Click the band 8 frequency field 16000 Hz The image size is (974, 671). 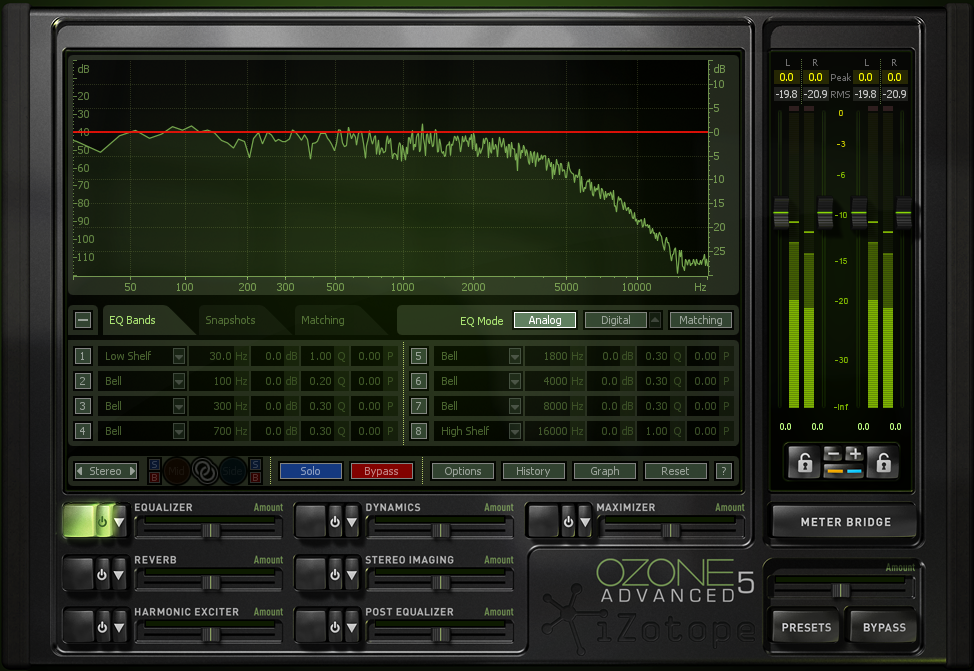pyautogui.click(x=555, y=431)
